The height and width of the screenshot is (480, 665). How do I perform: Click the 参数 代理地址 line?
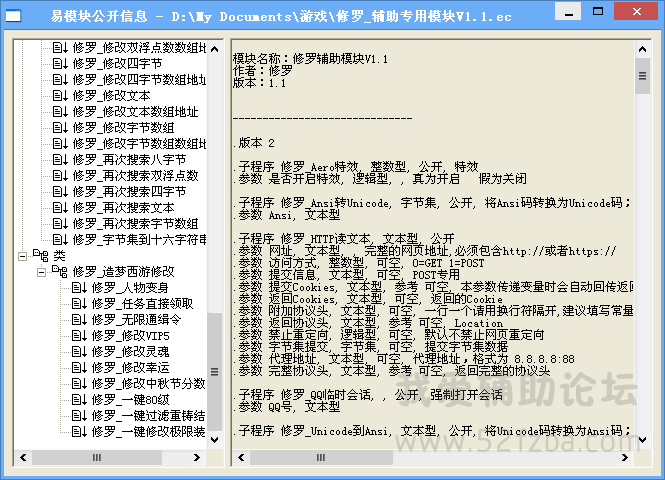(x=406, y=359)
